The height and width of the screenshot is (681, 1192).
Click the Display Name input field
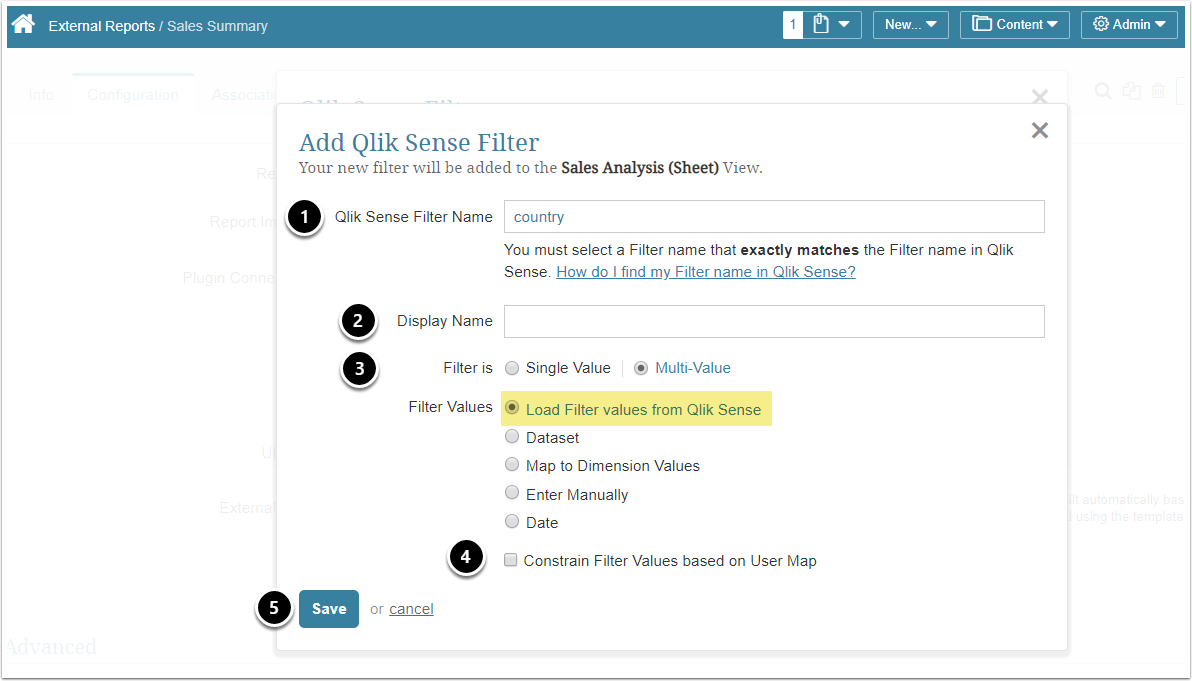[x=774, y=321]
